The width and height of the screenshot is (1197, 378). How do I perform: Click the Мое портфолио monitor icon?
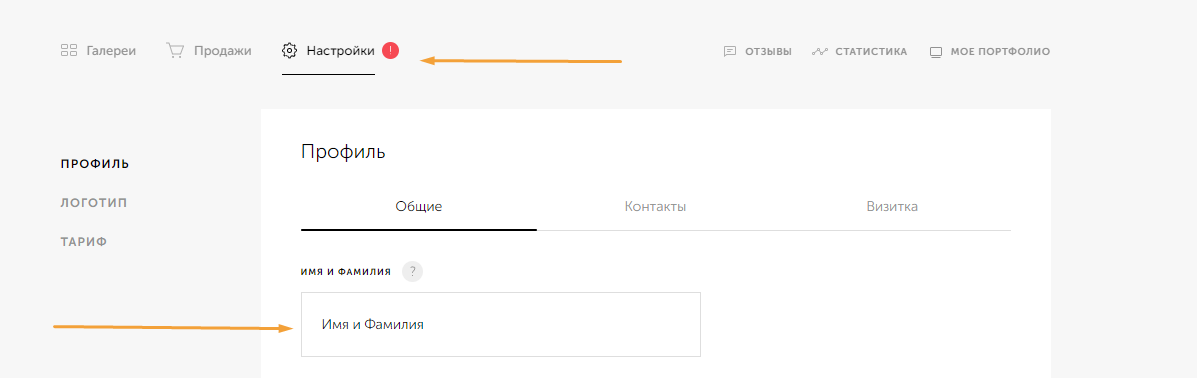point(936,52)
